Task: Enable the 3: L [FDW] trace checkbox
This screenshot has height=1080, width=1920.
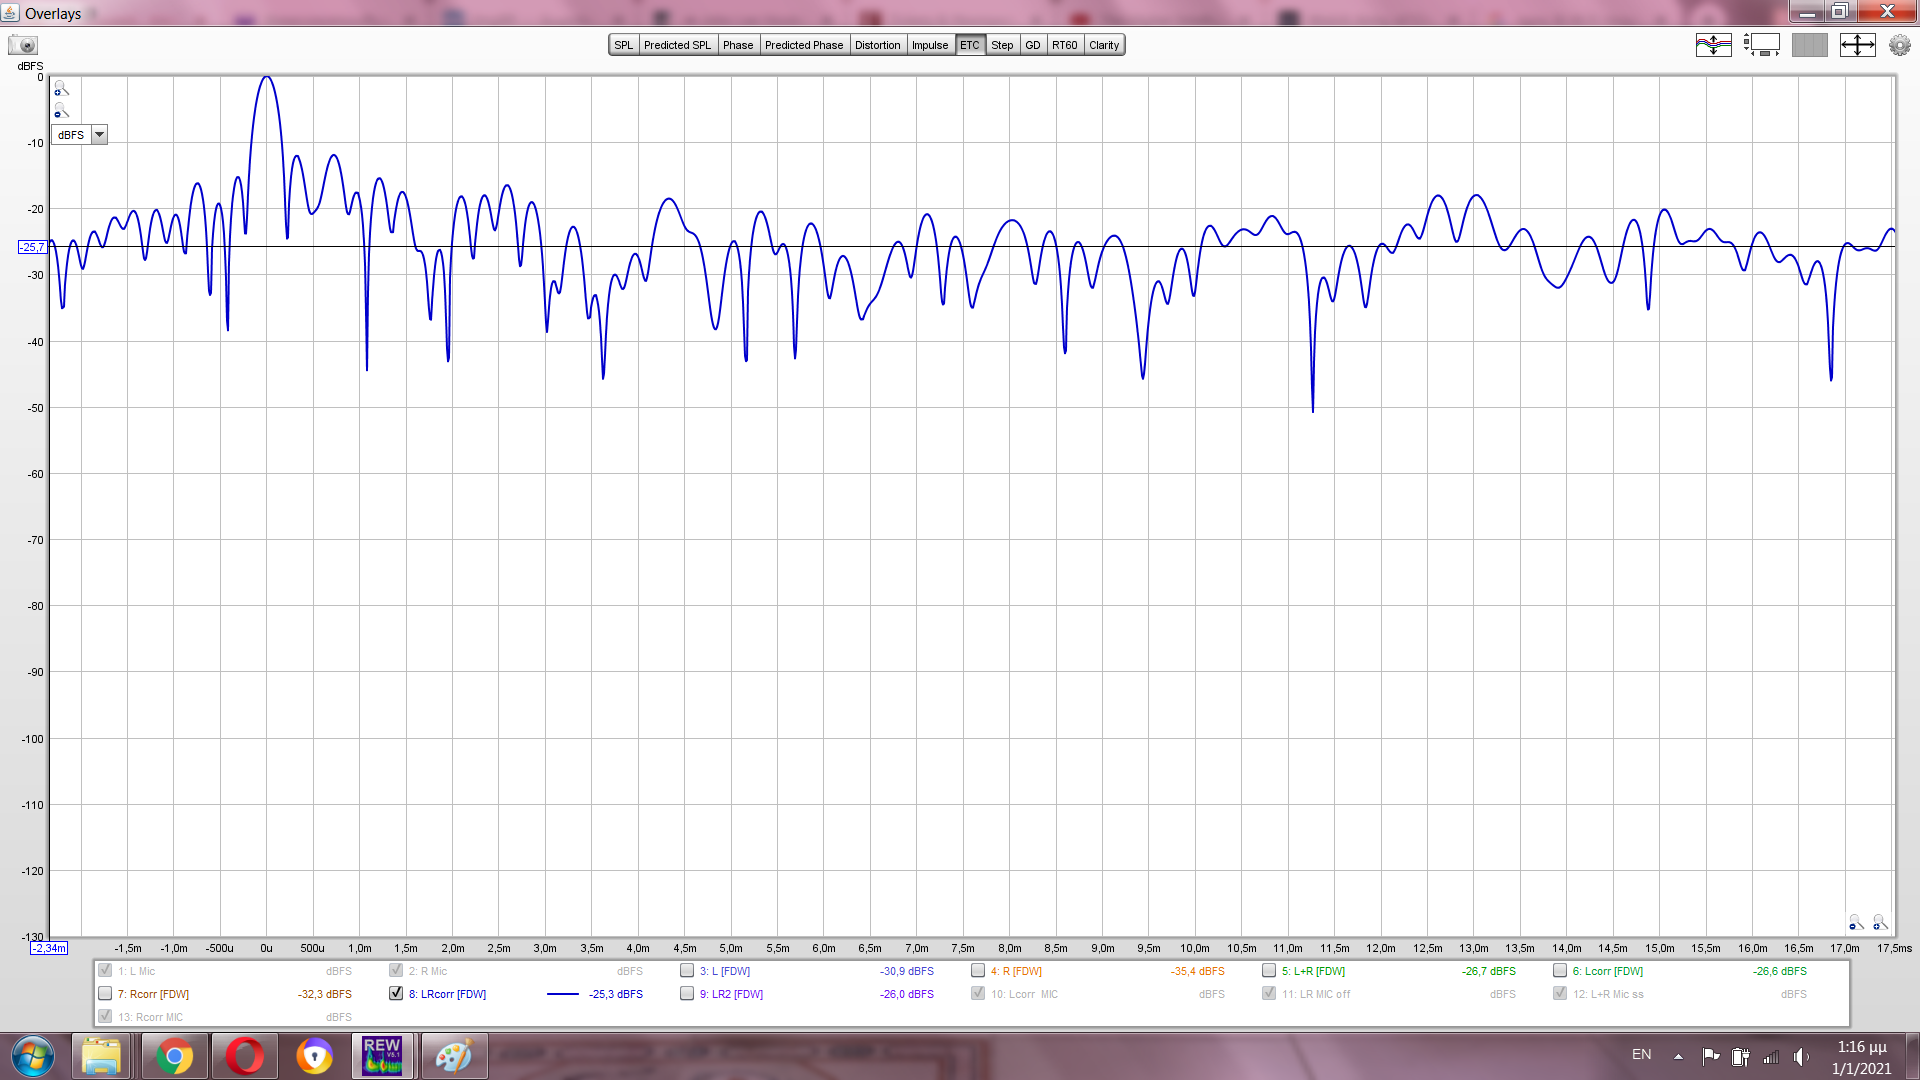Action: pyautogui.click(x=687, y=970)
